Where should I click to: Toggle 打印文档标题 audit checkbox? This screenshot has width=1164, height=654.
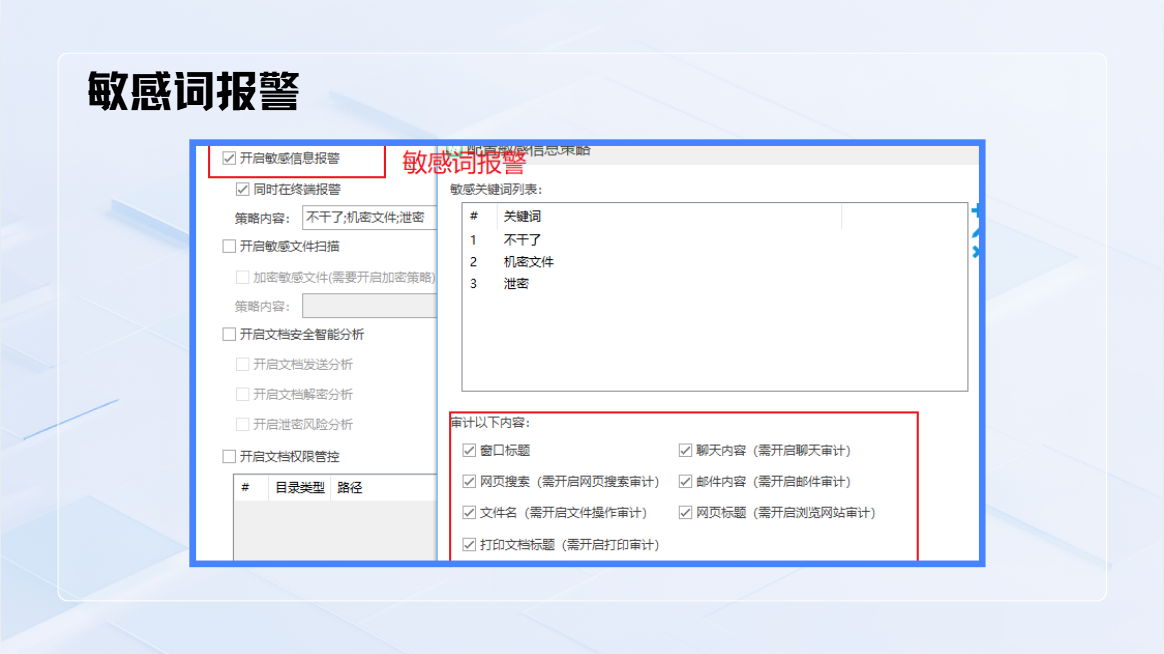pyautogui.click(x=469, y=545)
